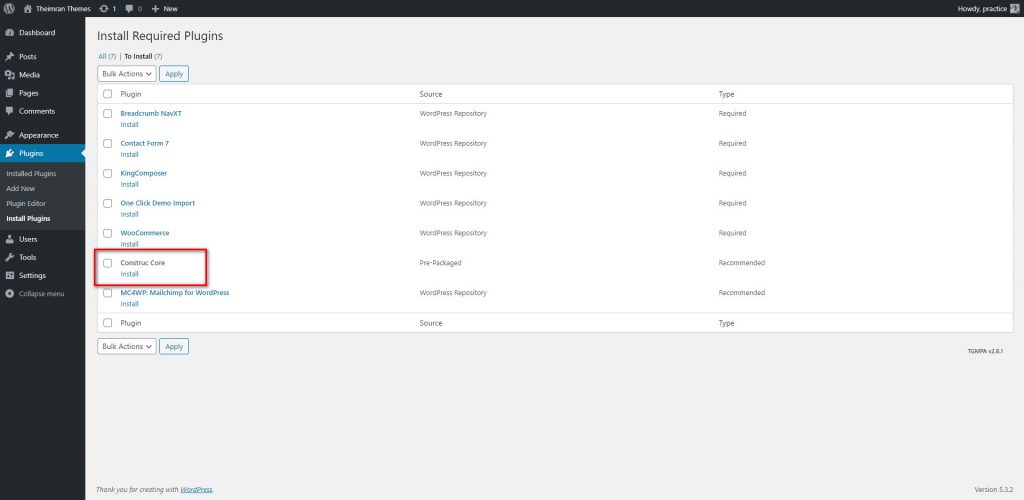Select Install Plugins submenu item

28,219
